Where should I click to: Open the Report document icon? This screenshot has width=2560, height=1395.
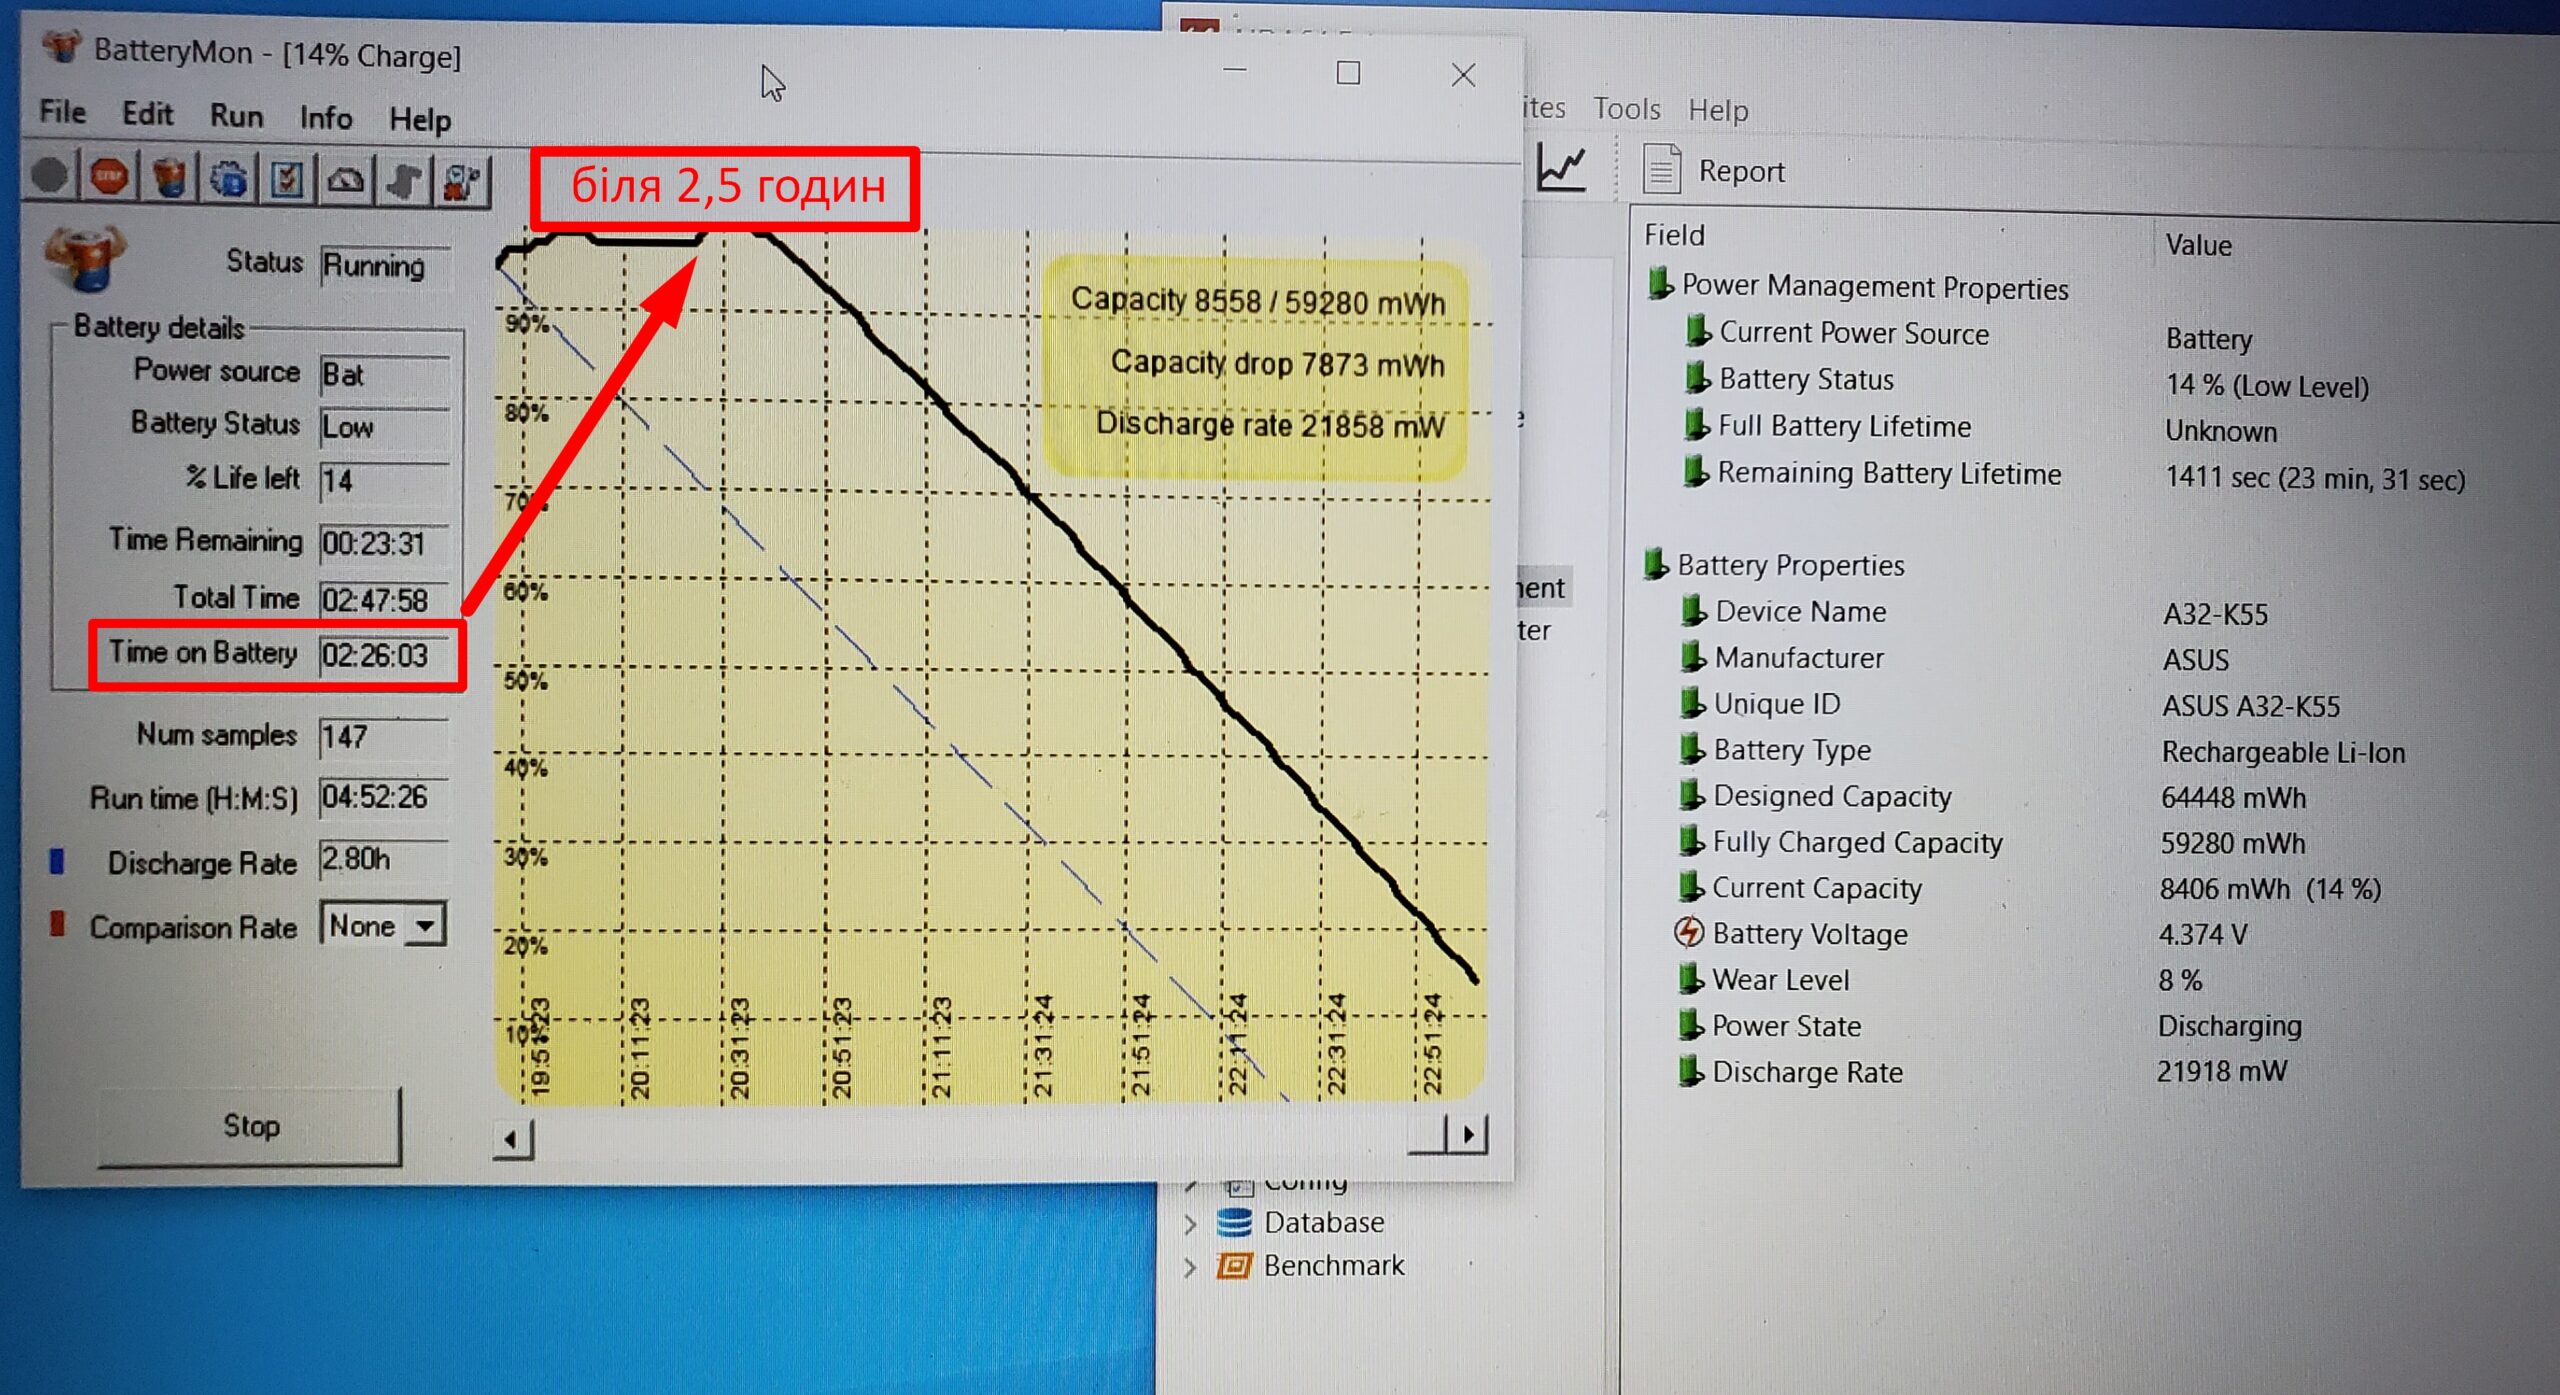pyautogui.click(x=1661, y=170)
